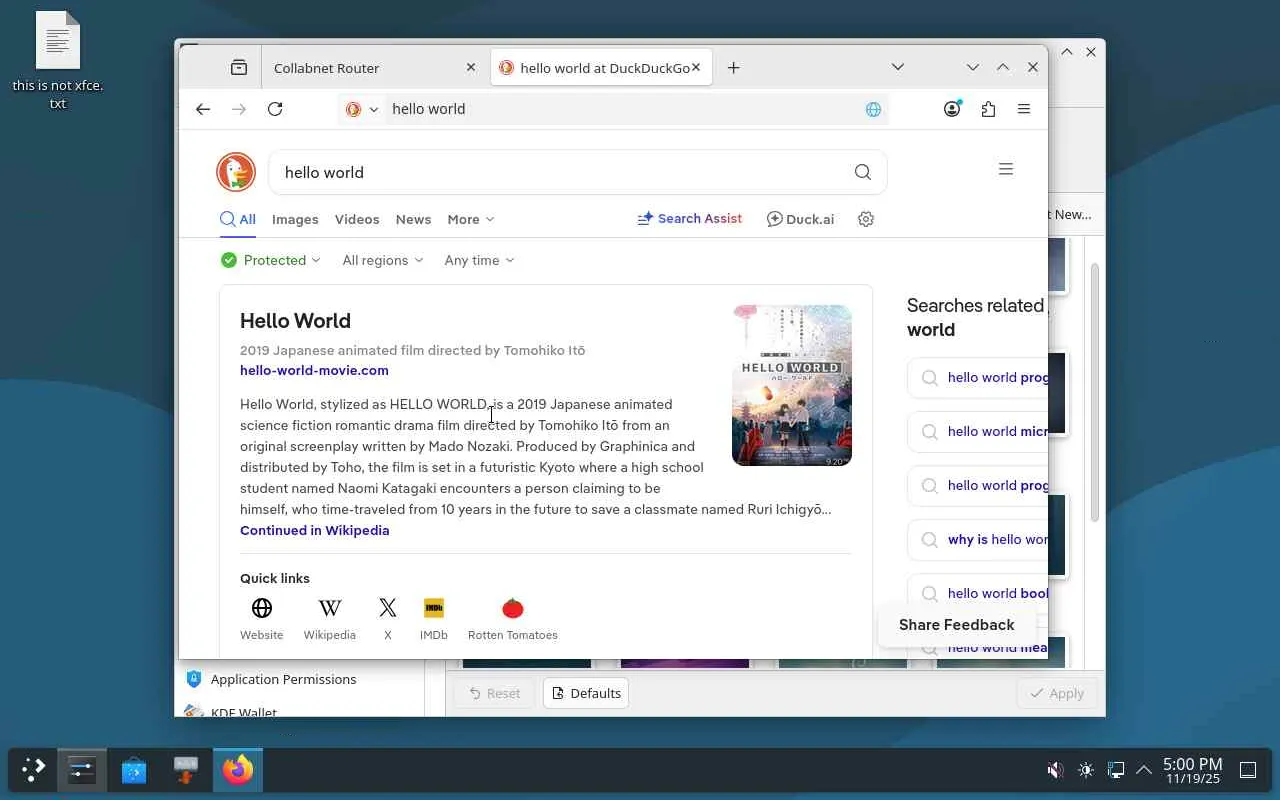Submit search with the magnifier icon

(863, 172)
